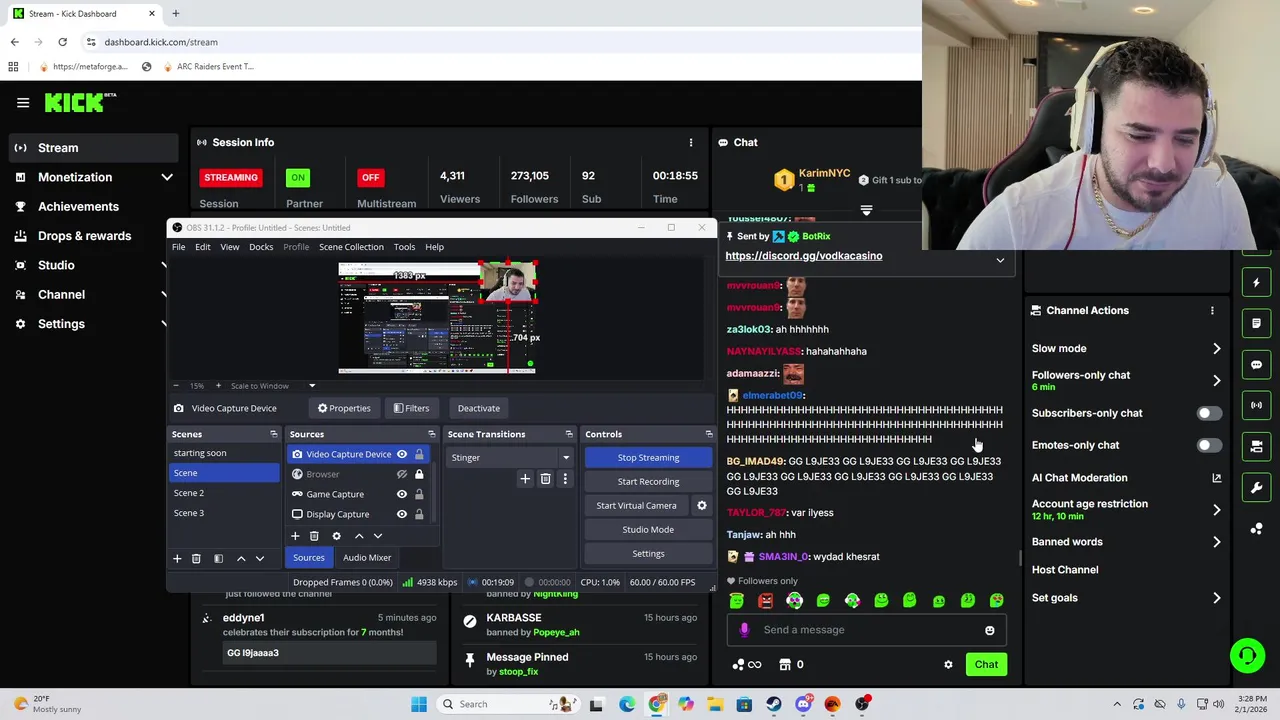Add a new source in OBS
Image resolution: width=1280 pixels, height=720 pixels.
295,536
